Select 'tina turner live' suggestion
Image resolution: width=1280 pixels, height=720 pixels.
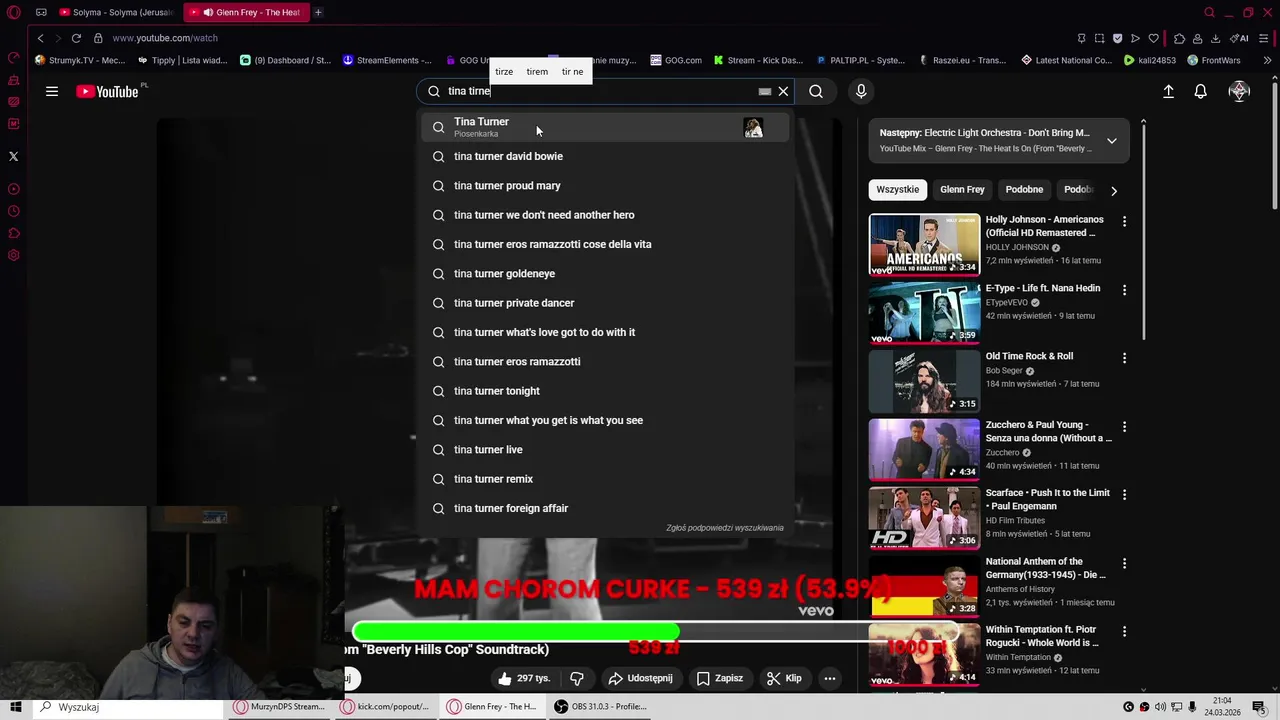(605, 450)
